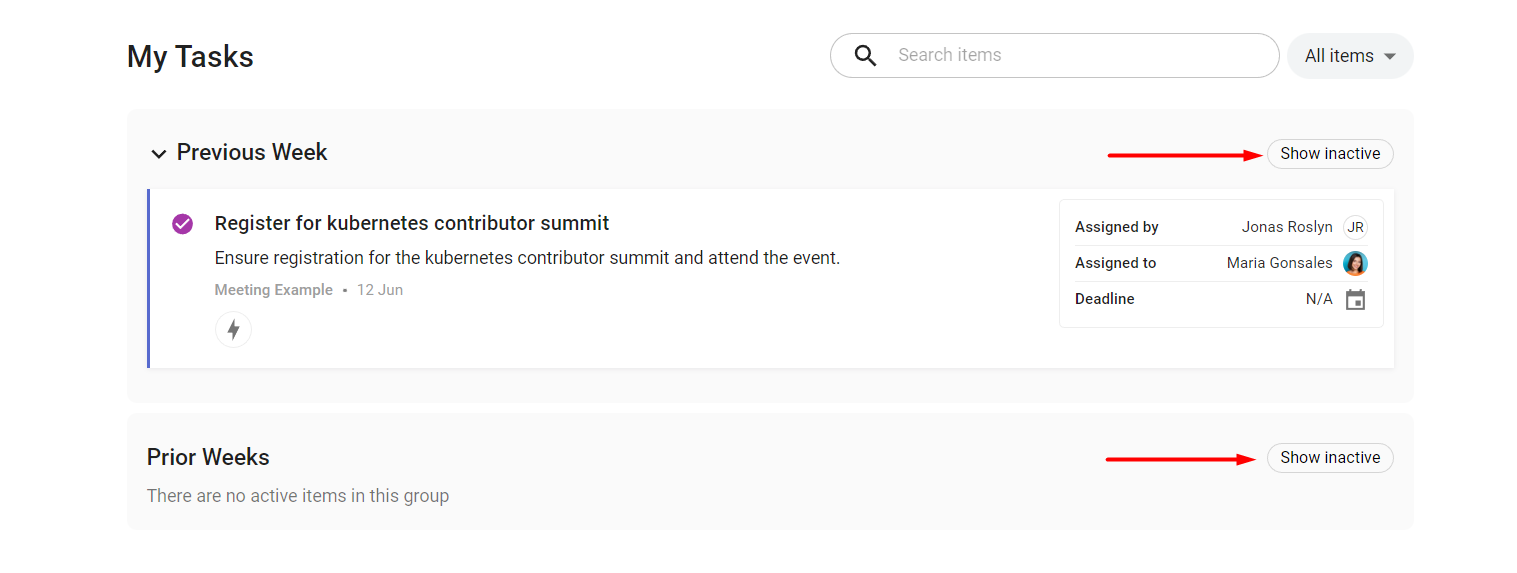Click the Previous Week heading text
Screen dimensions: 1517x573
(x=252, y=153)
